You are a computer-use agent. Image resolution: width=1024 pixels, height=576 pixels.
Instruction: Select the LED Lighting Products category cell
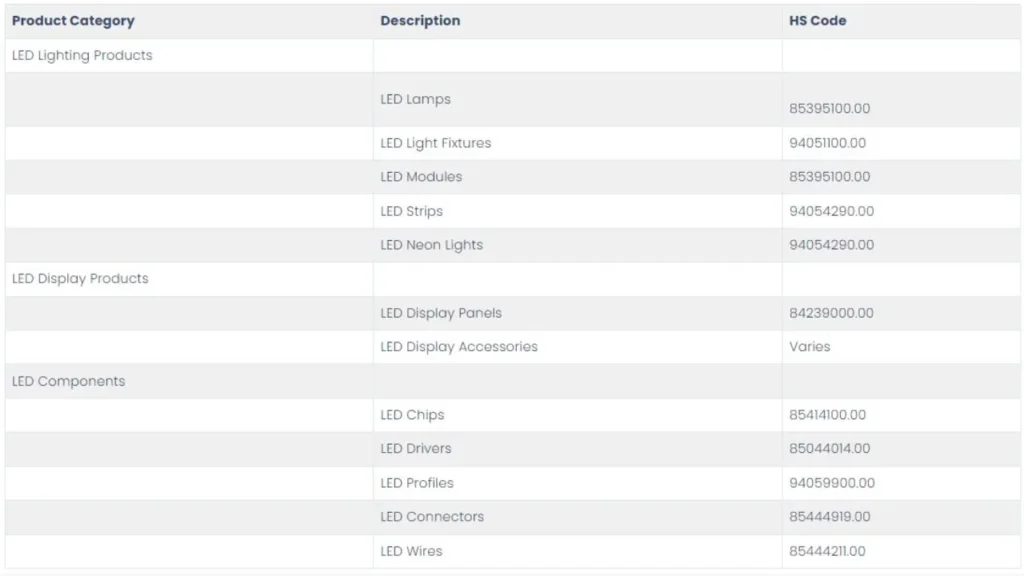(82, 56)
